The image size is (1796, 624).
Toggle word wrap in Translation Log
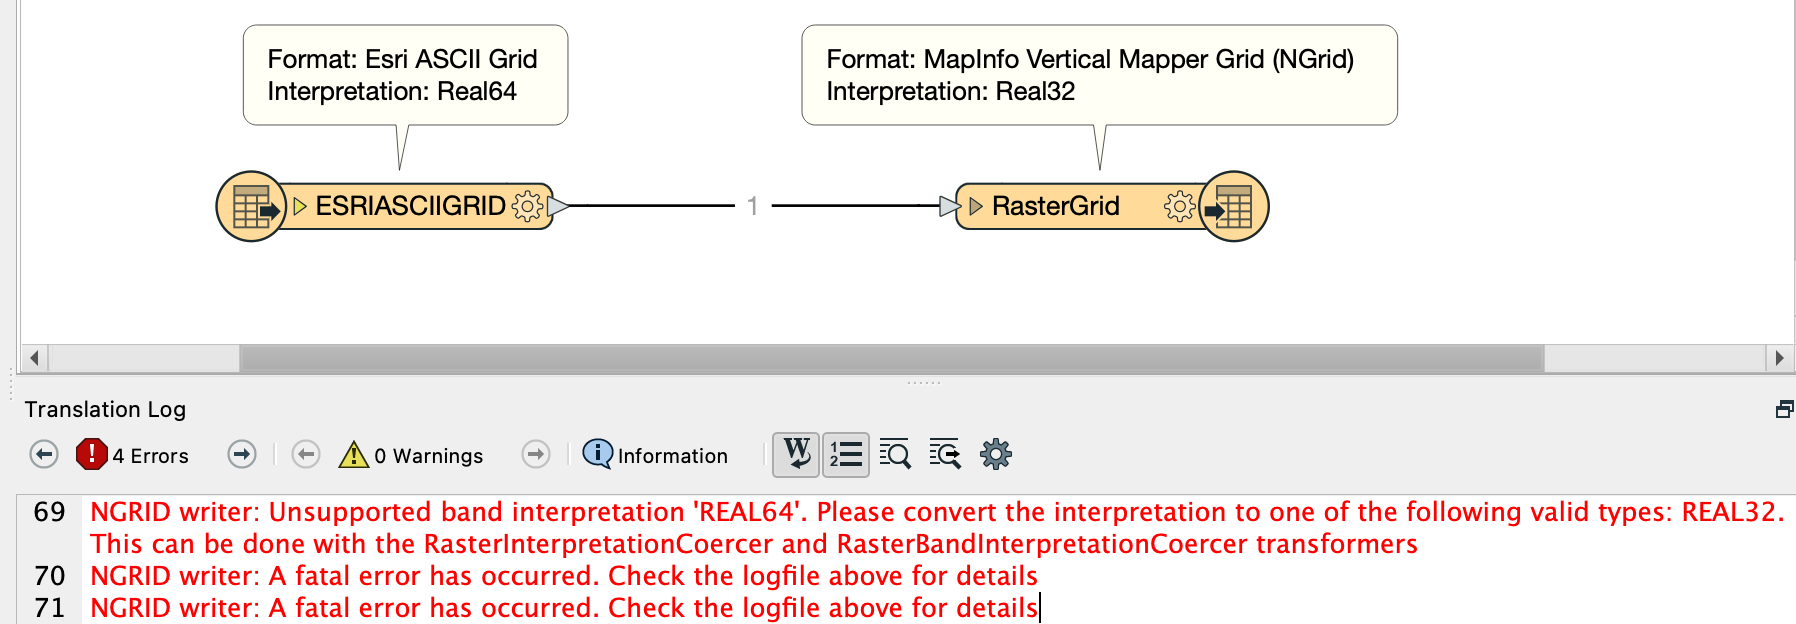(x=797, y=455)
